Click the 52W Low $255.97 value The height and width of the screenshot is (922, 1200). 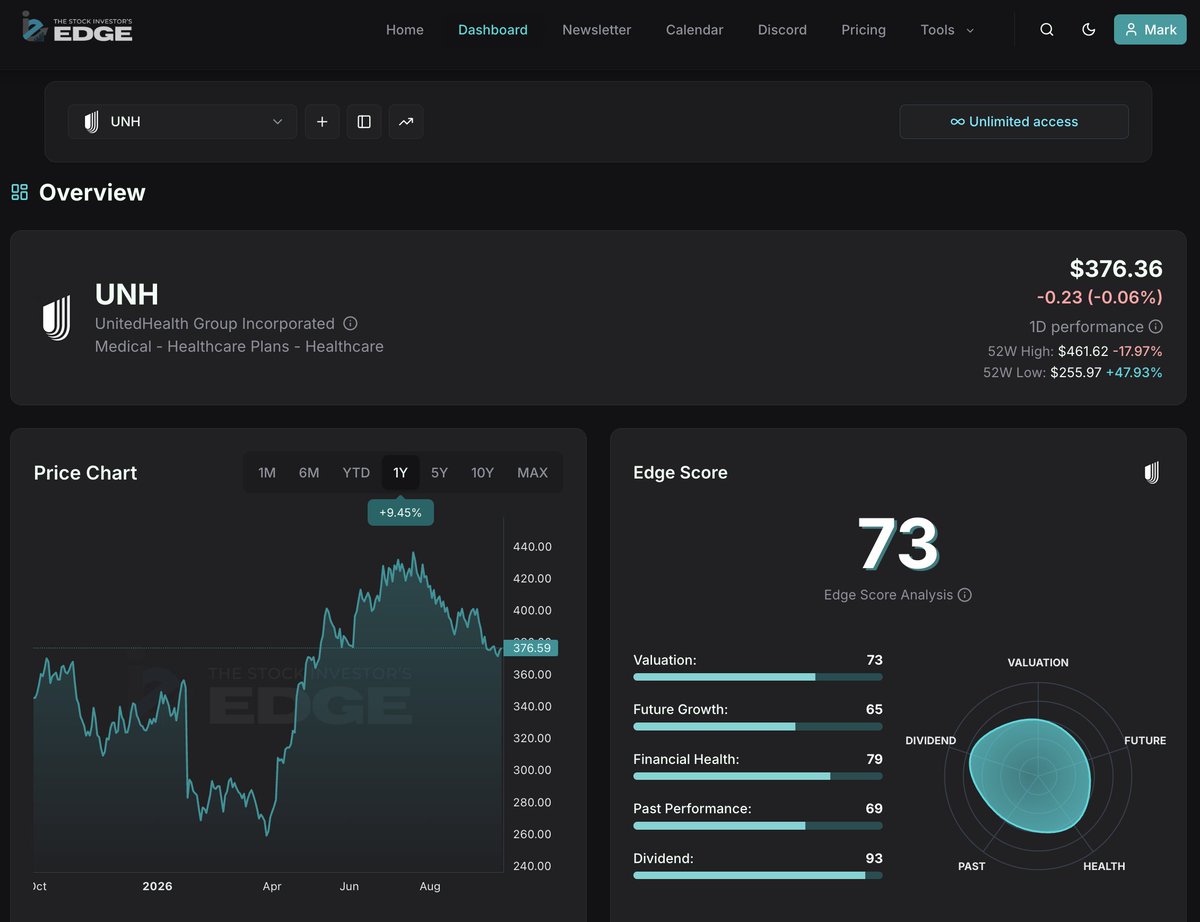pos(1075,372)
